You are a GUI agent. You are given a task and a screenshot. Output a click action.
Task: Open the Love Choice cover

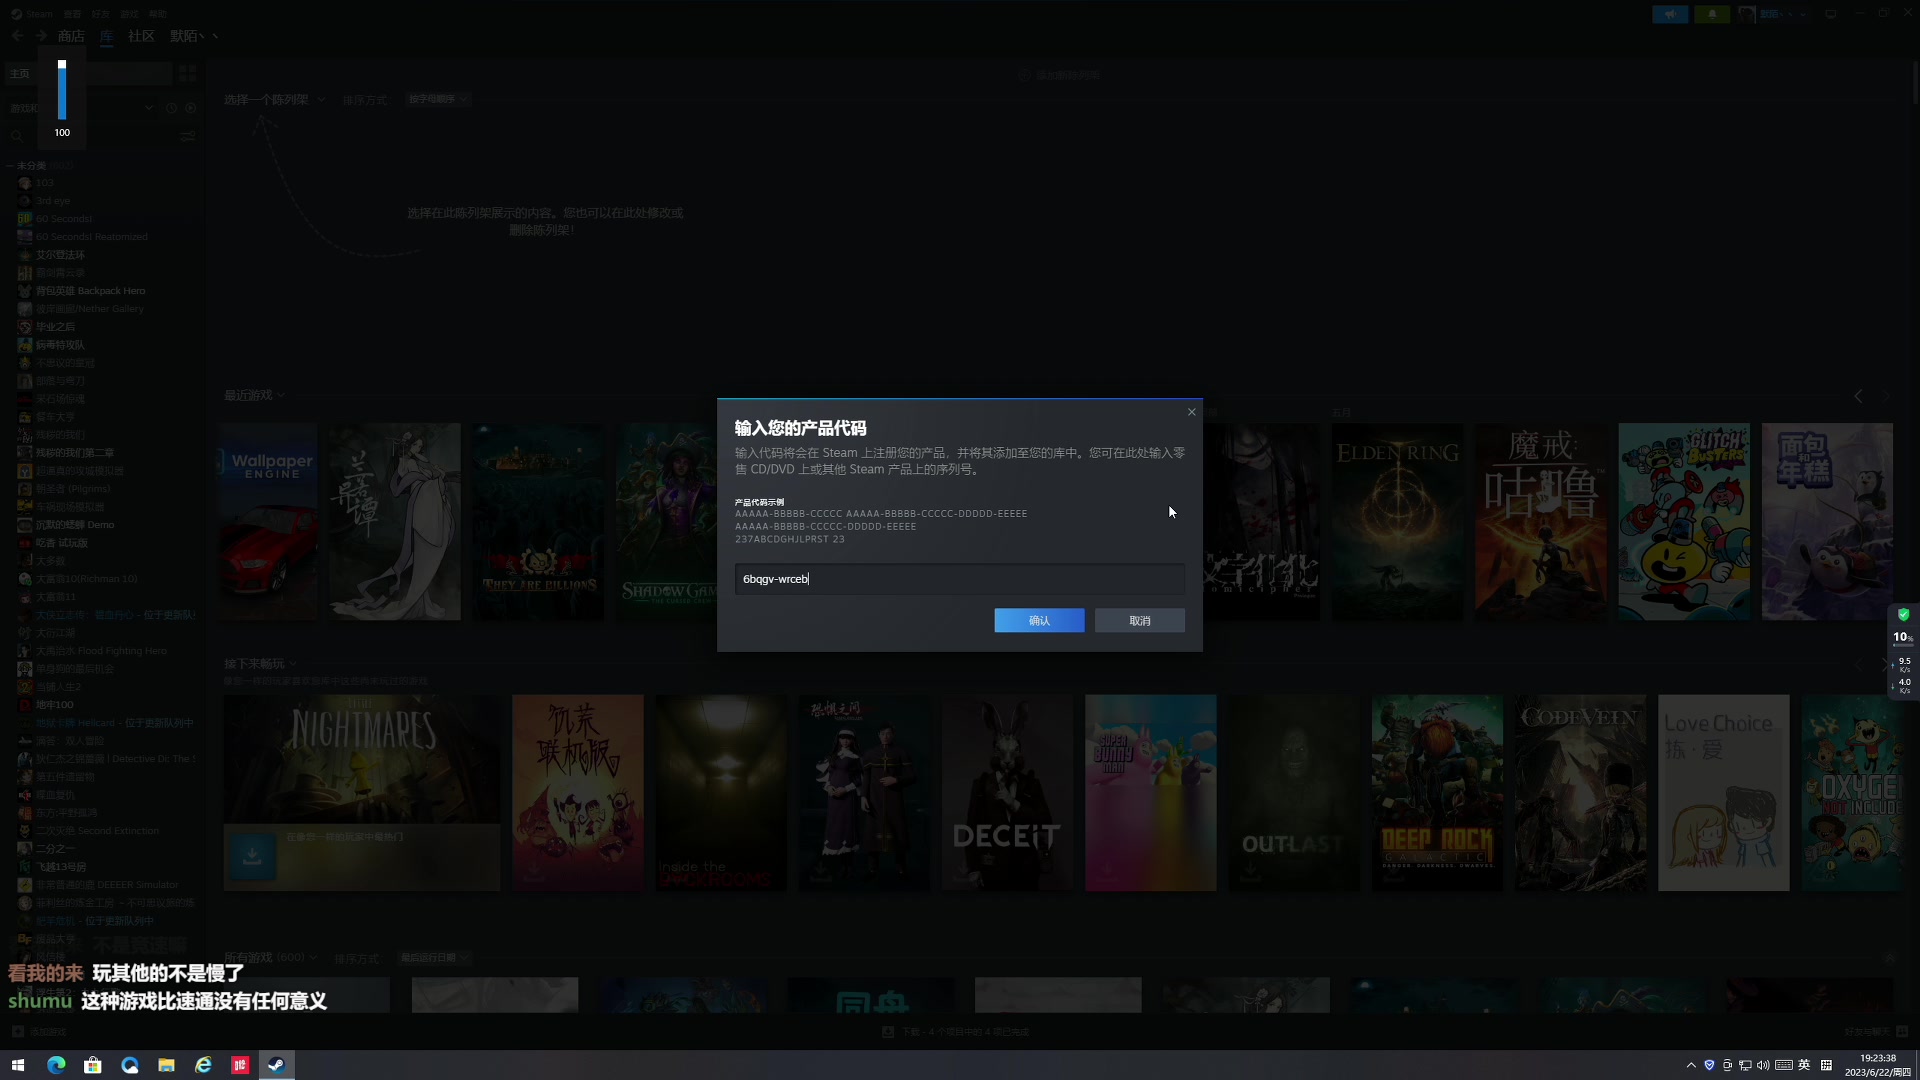click(x=1724, y=793)
